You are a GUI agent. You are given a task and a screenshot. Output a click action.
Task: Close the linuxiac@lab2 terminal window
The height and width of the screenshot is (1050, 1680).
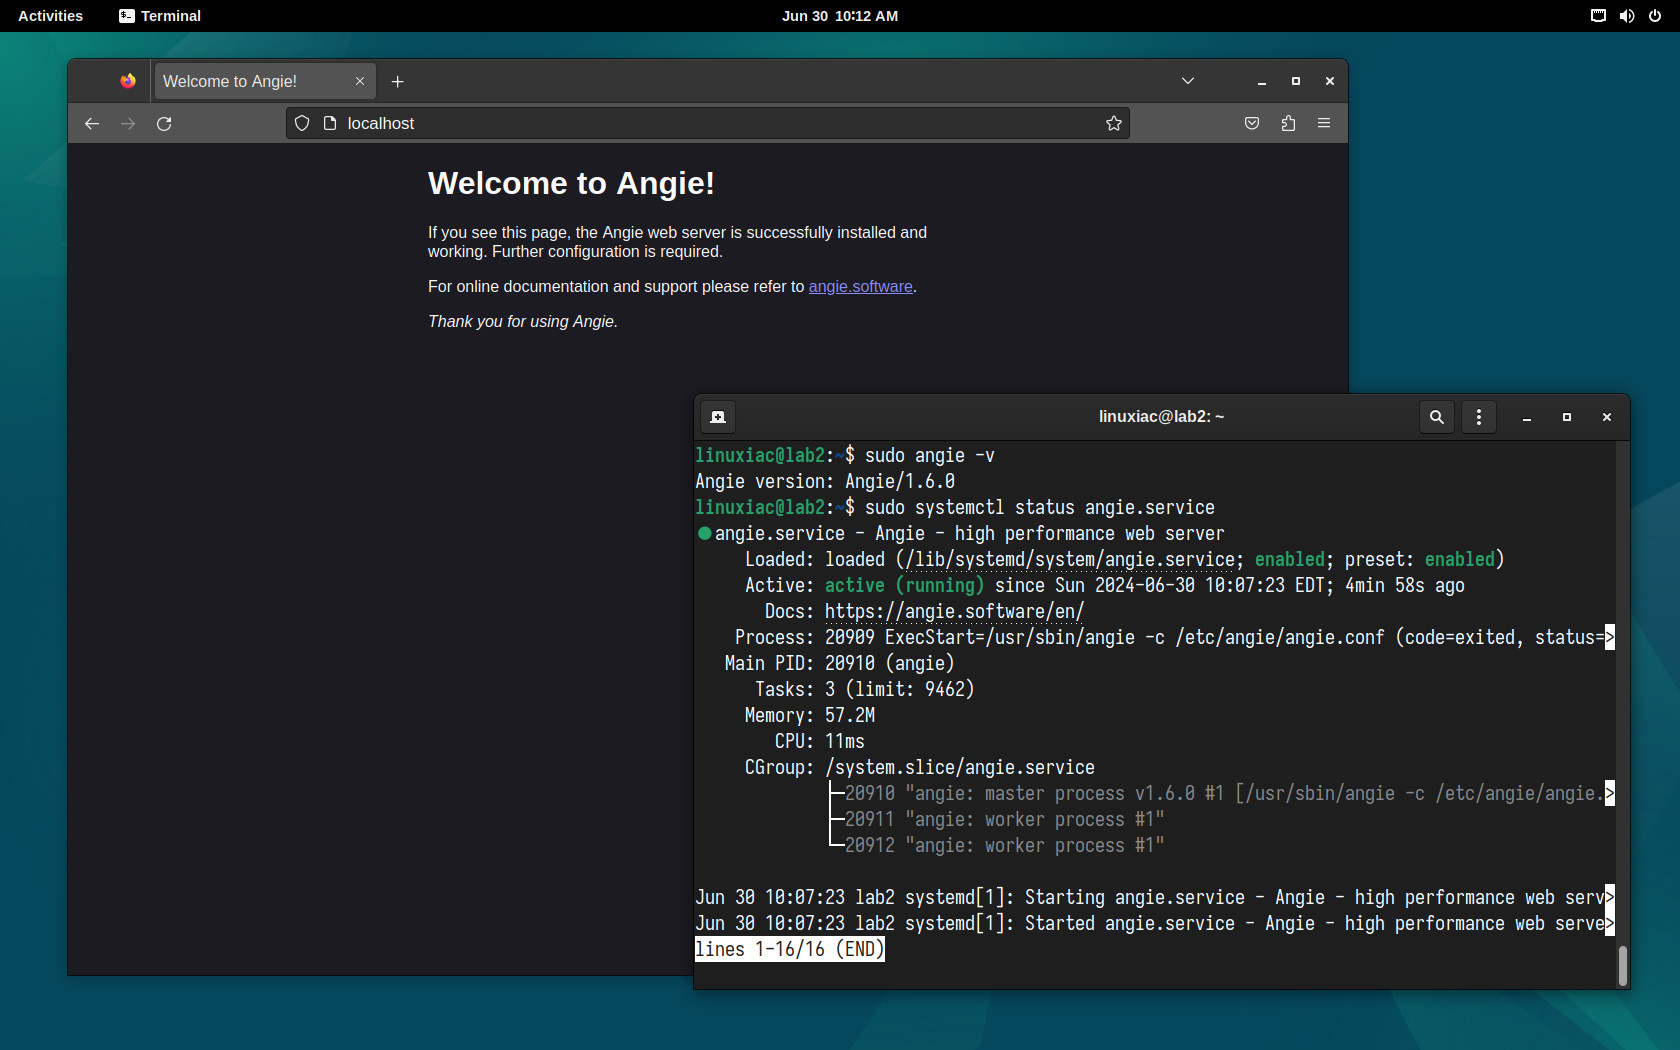[x=1607, y=417]
